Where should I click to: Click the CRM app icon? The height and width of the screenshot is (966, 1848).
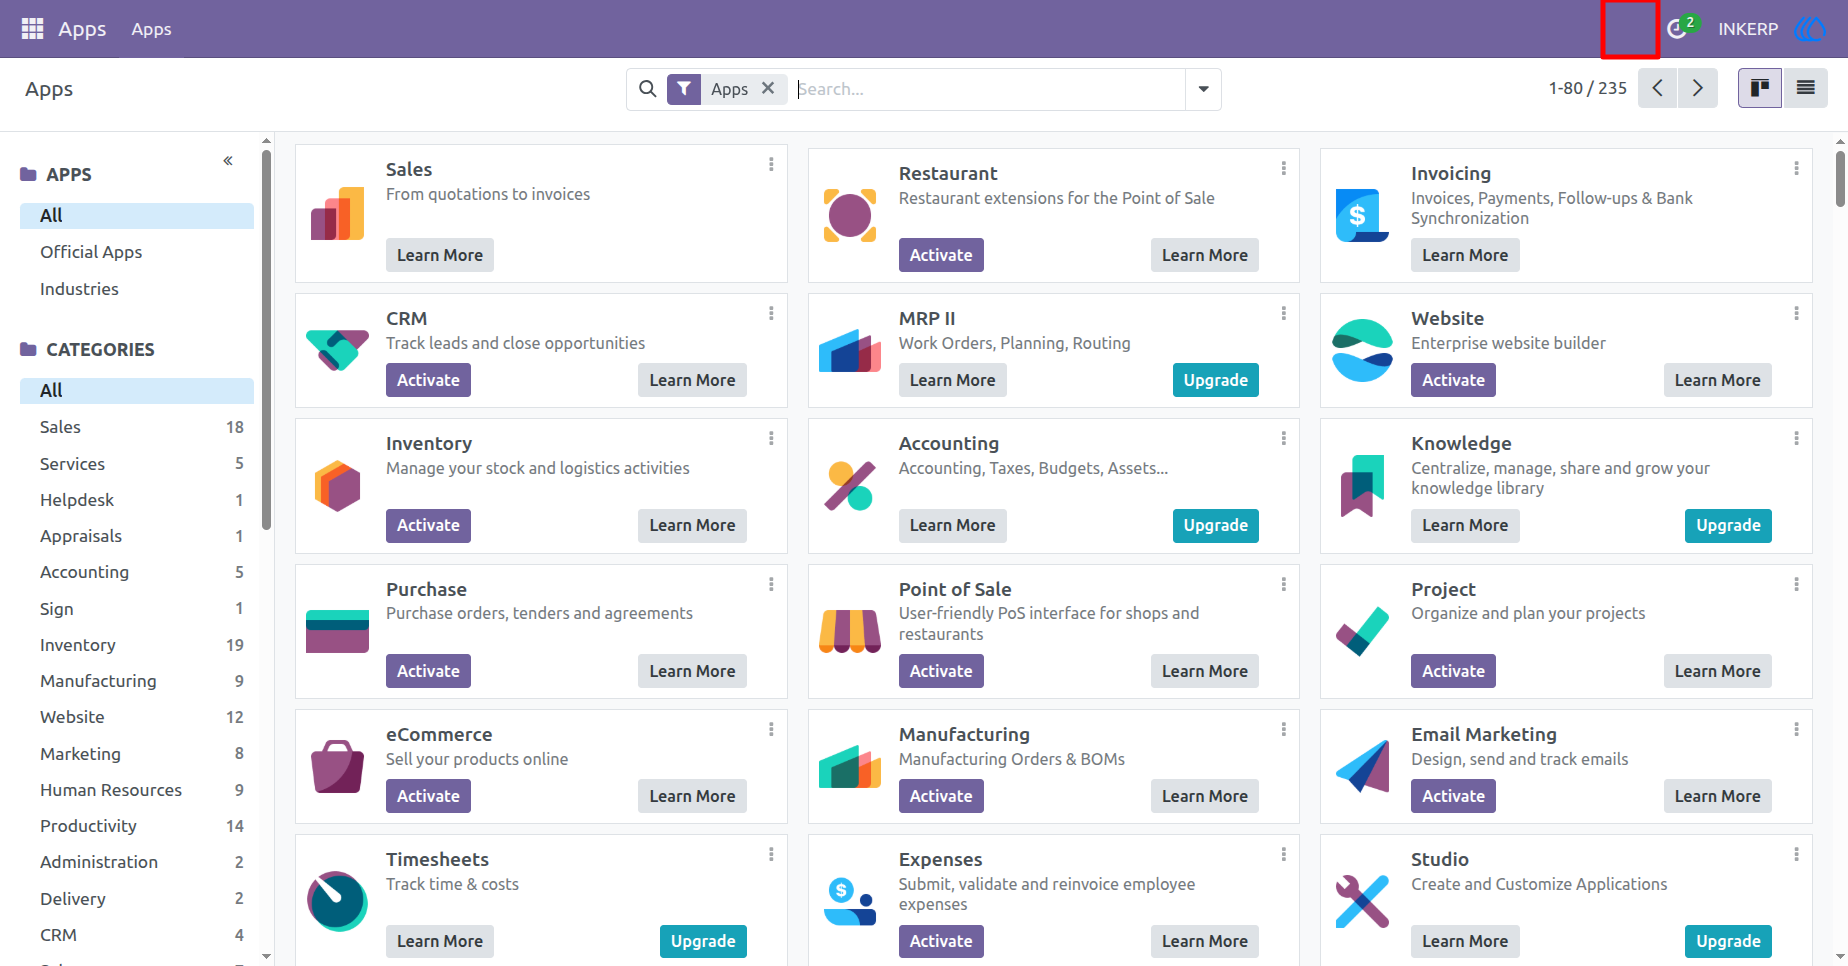coord(338,350)
